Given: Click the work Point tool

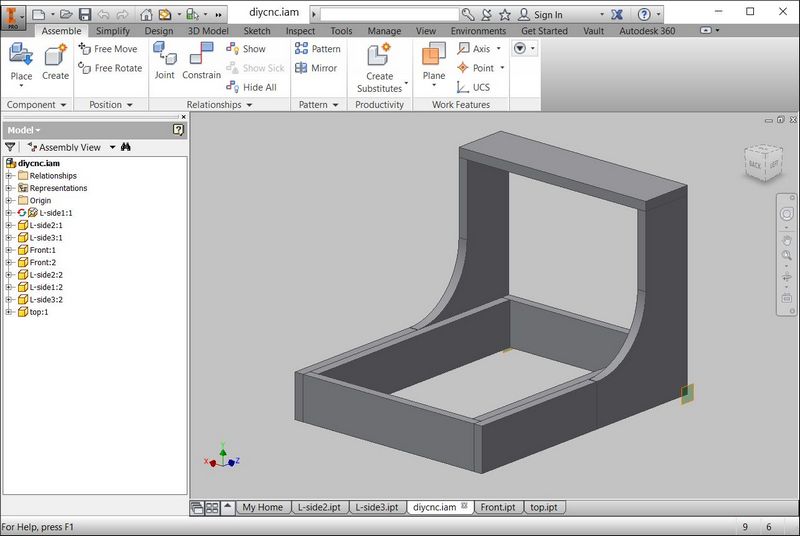Looking at the screenshot, I should click(476, 68).
